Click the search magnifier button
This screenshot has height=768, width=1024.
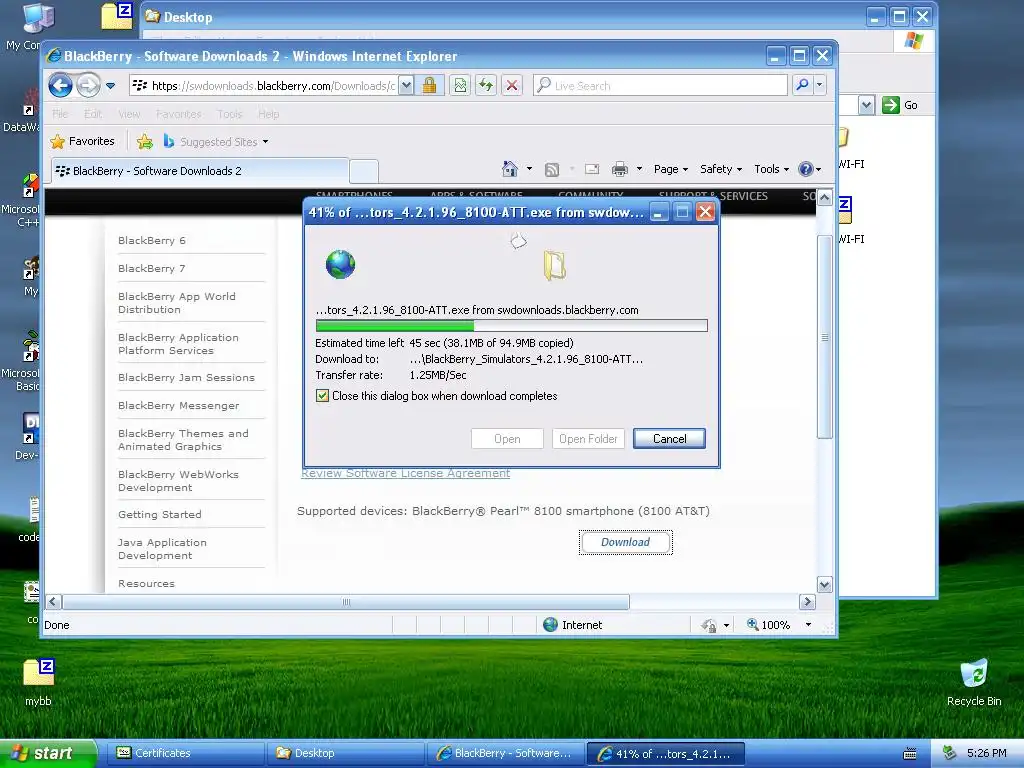(802, 86)
